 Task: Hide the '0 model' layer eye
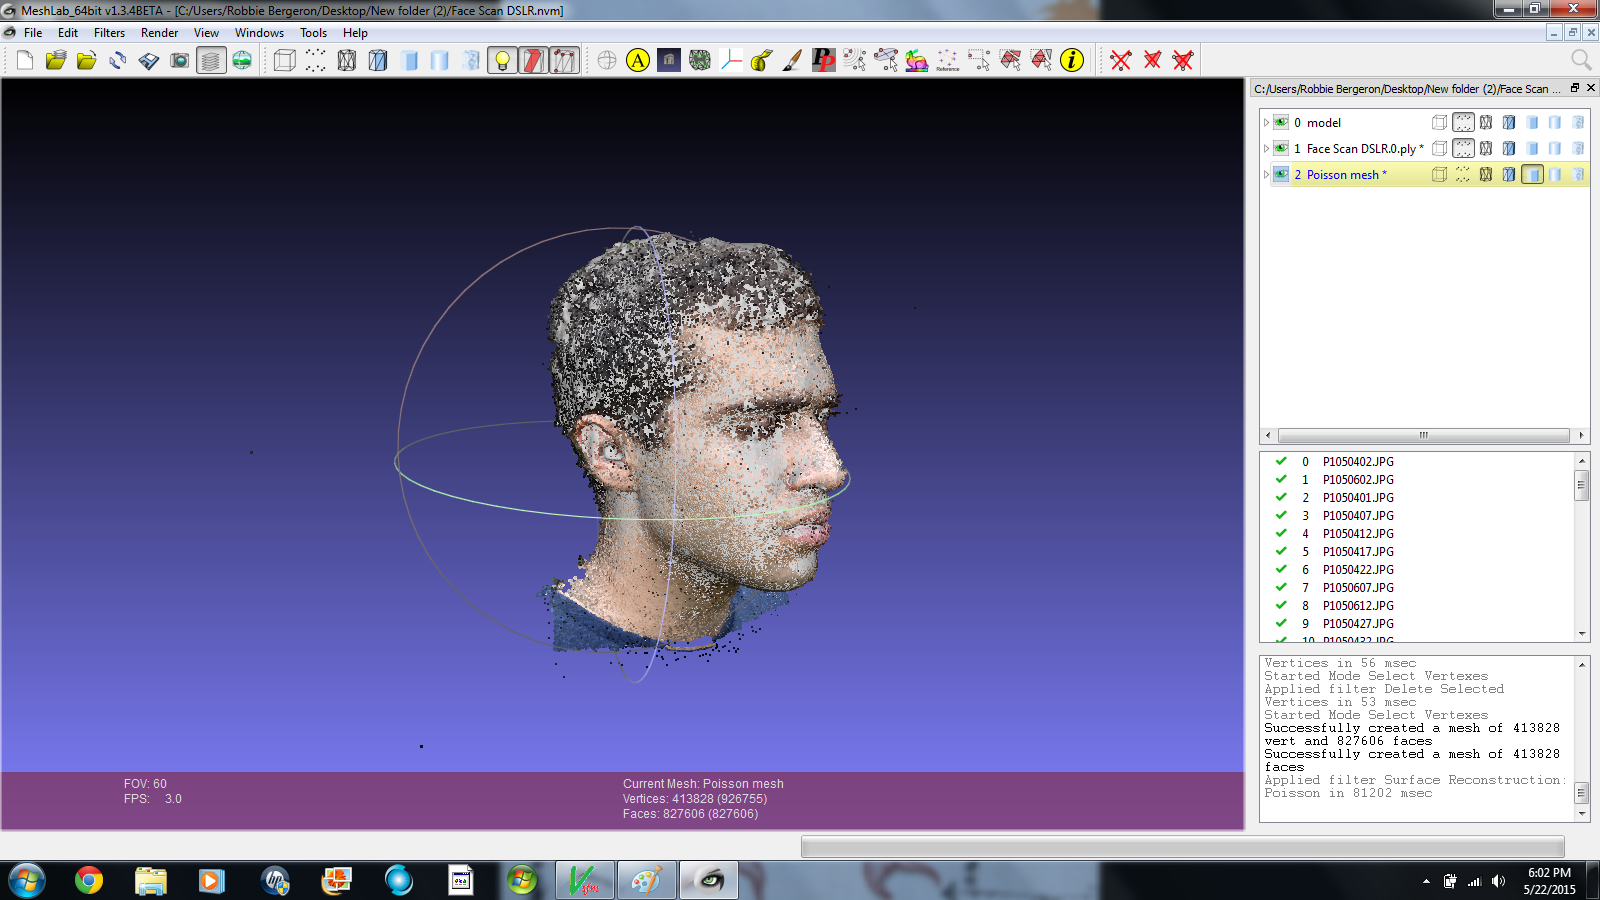click(1281, 122)
